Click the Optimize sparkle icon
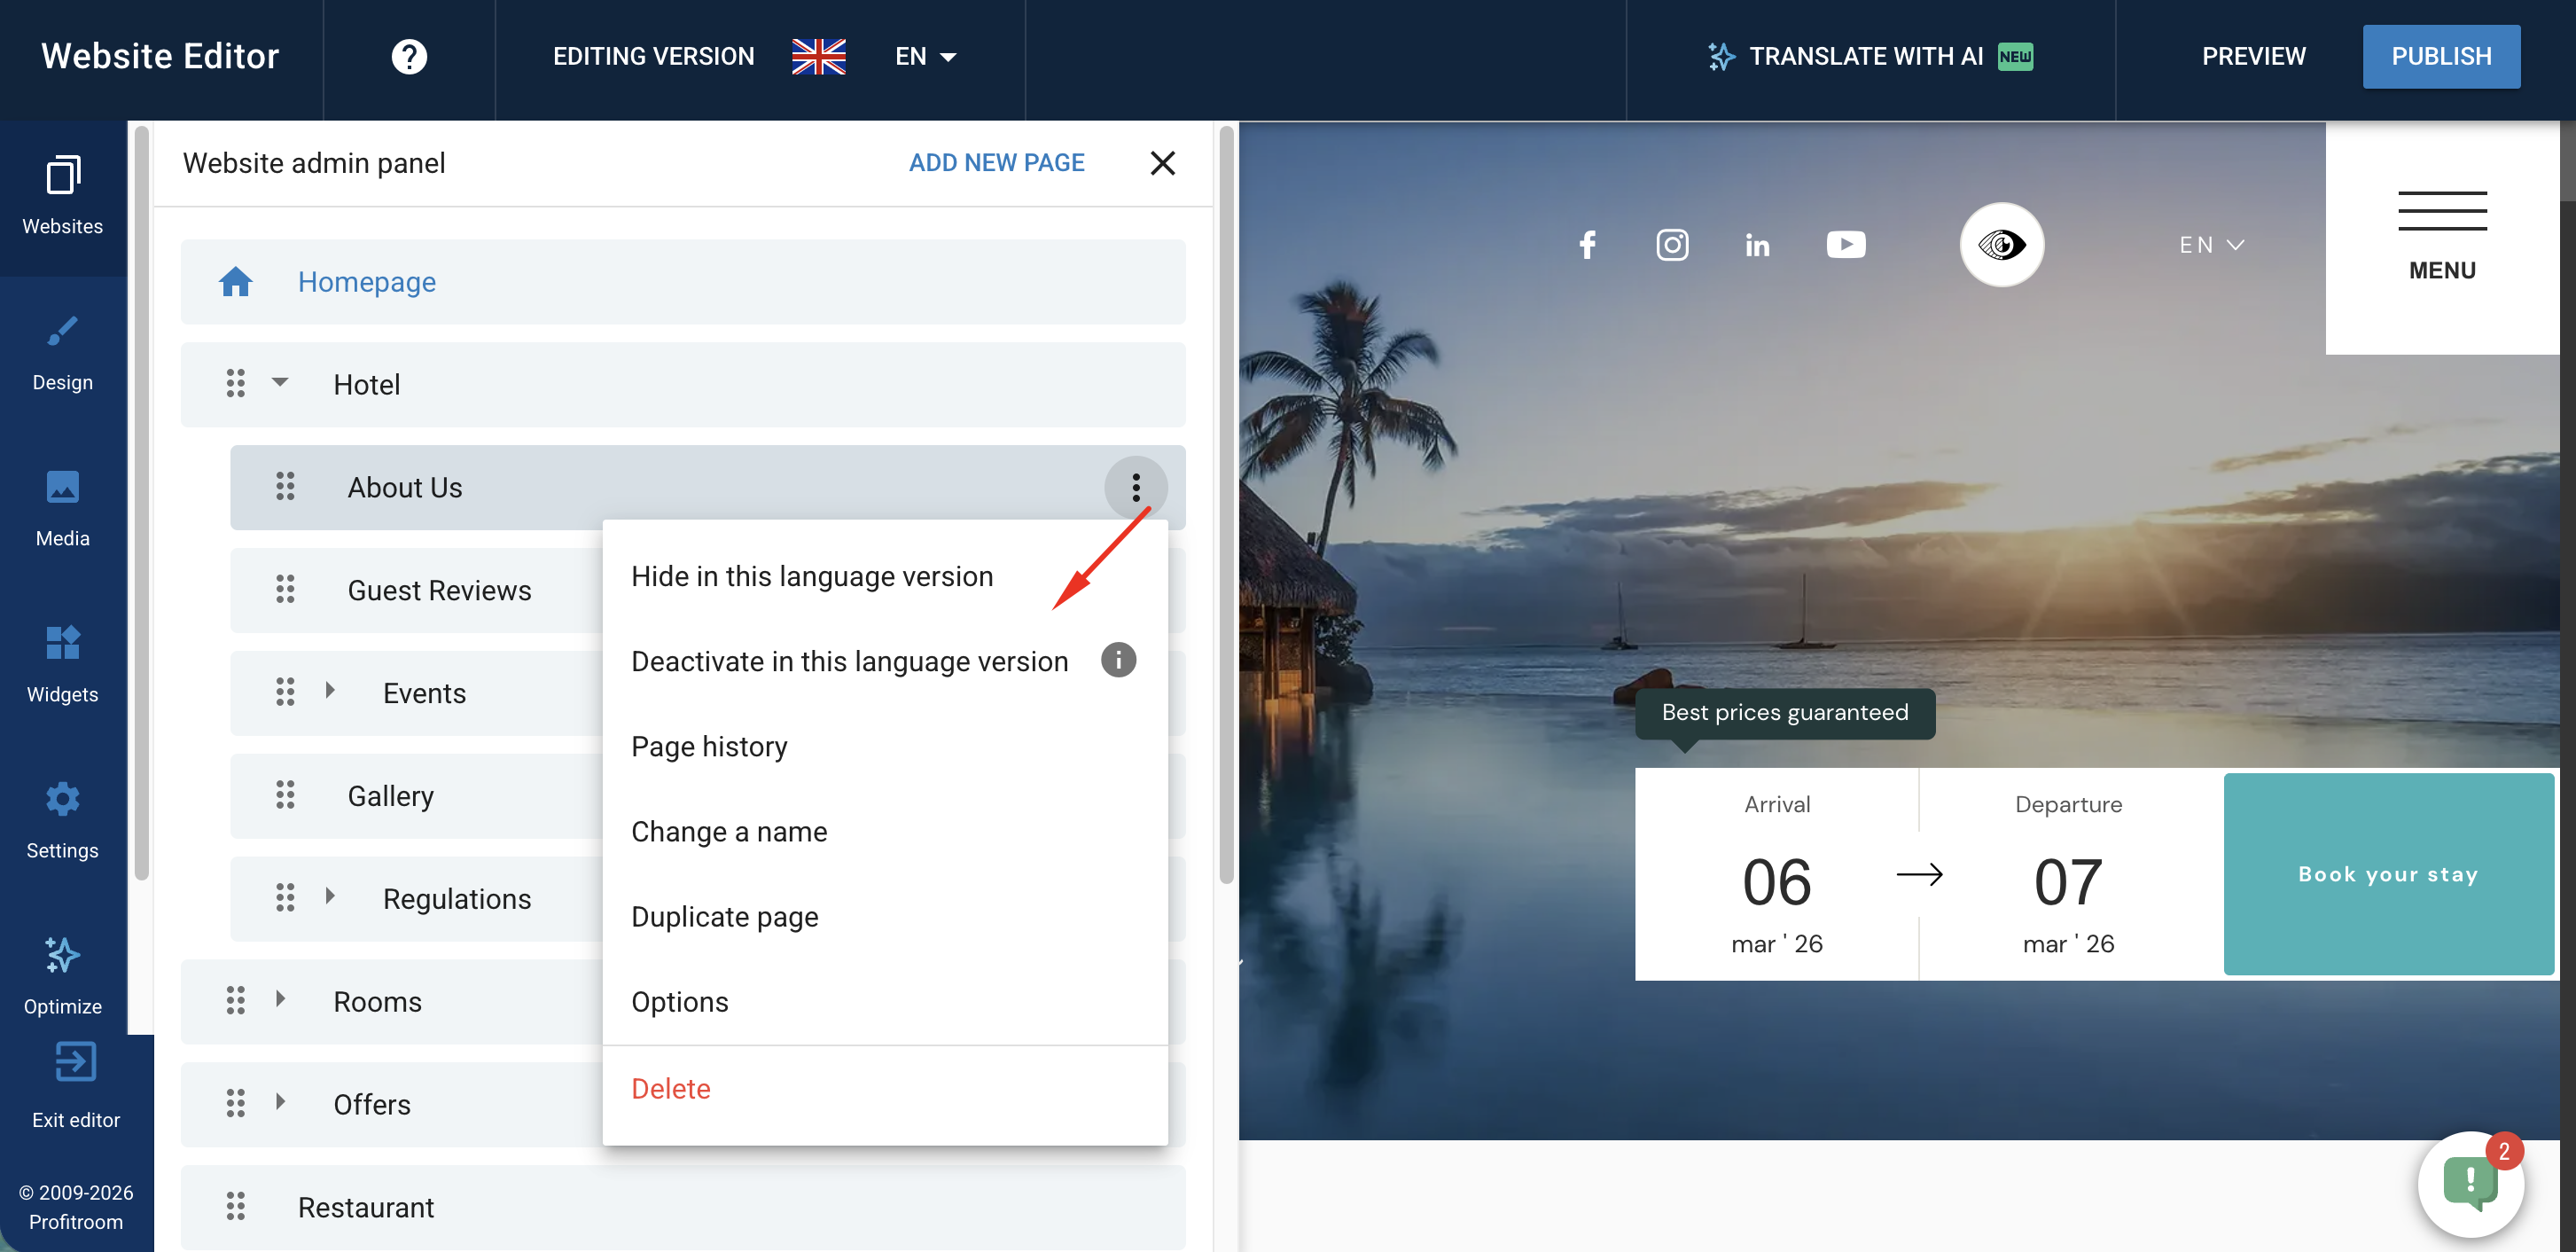Image resolution: width=2576 pixels, height=1252 pixels. (62, 955)
